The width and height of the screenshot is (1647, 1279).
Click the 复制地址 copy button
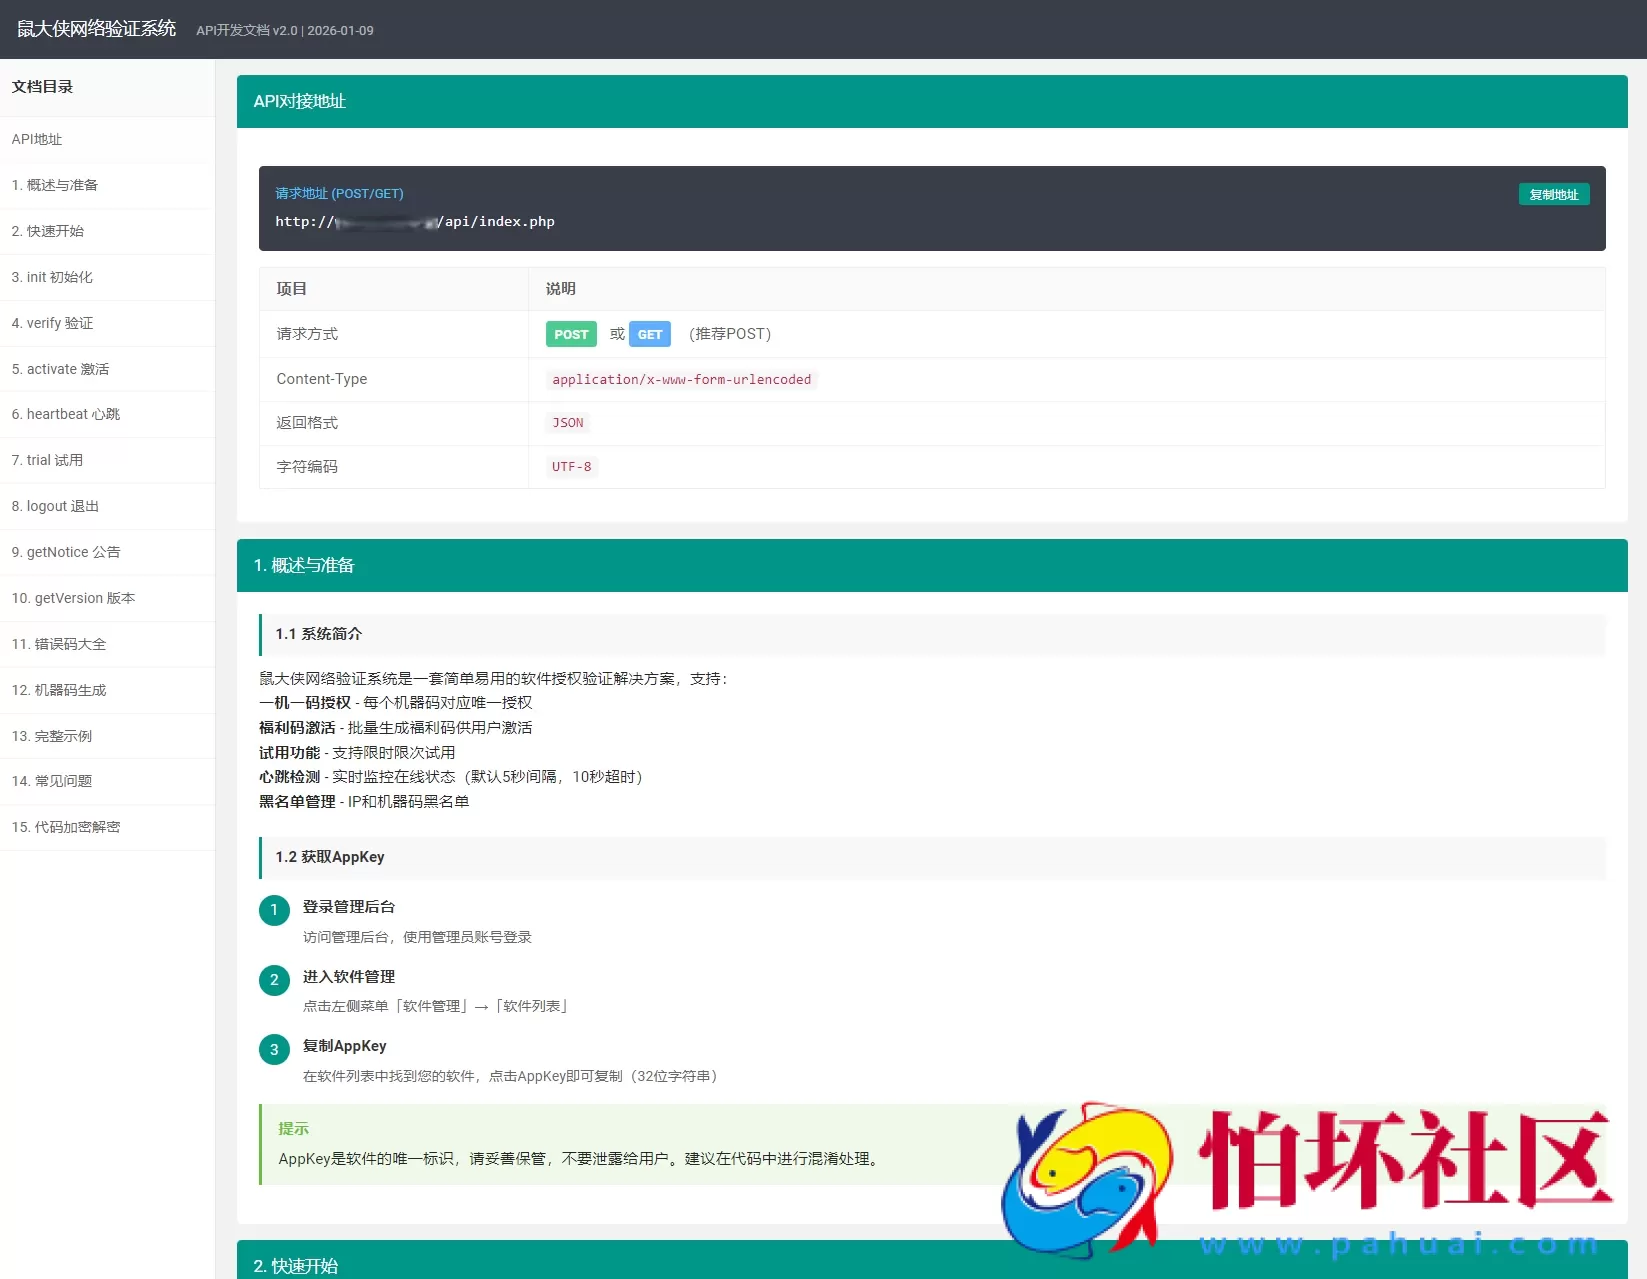1553,194
